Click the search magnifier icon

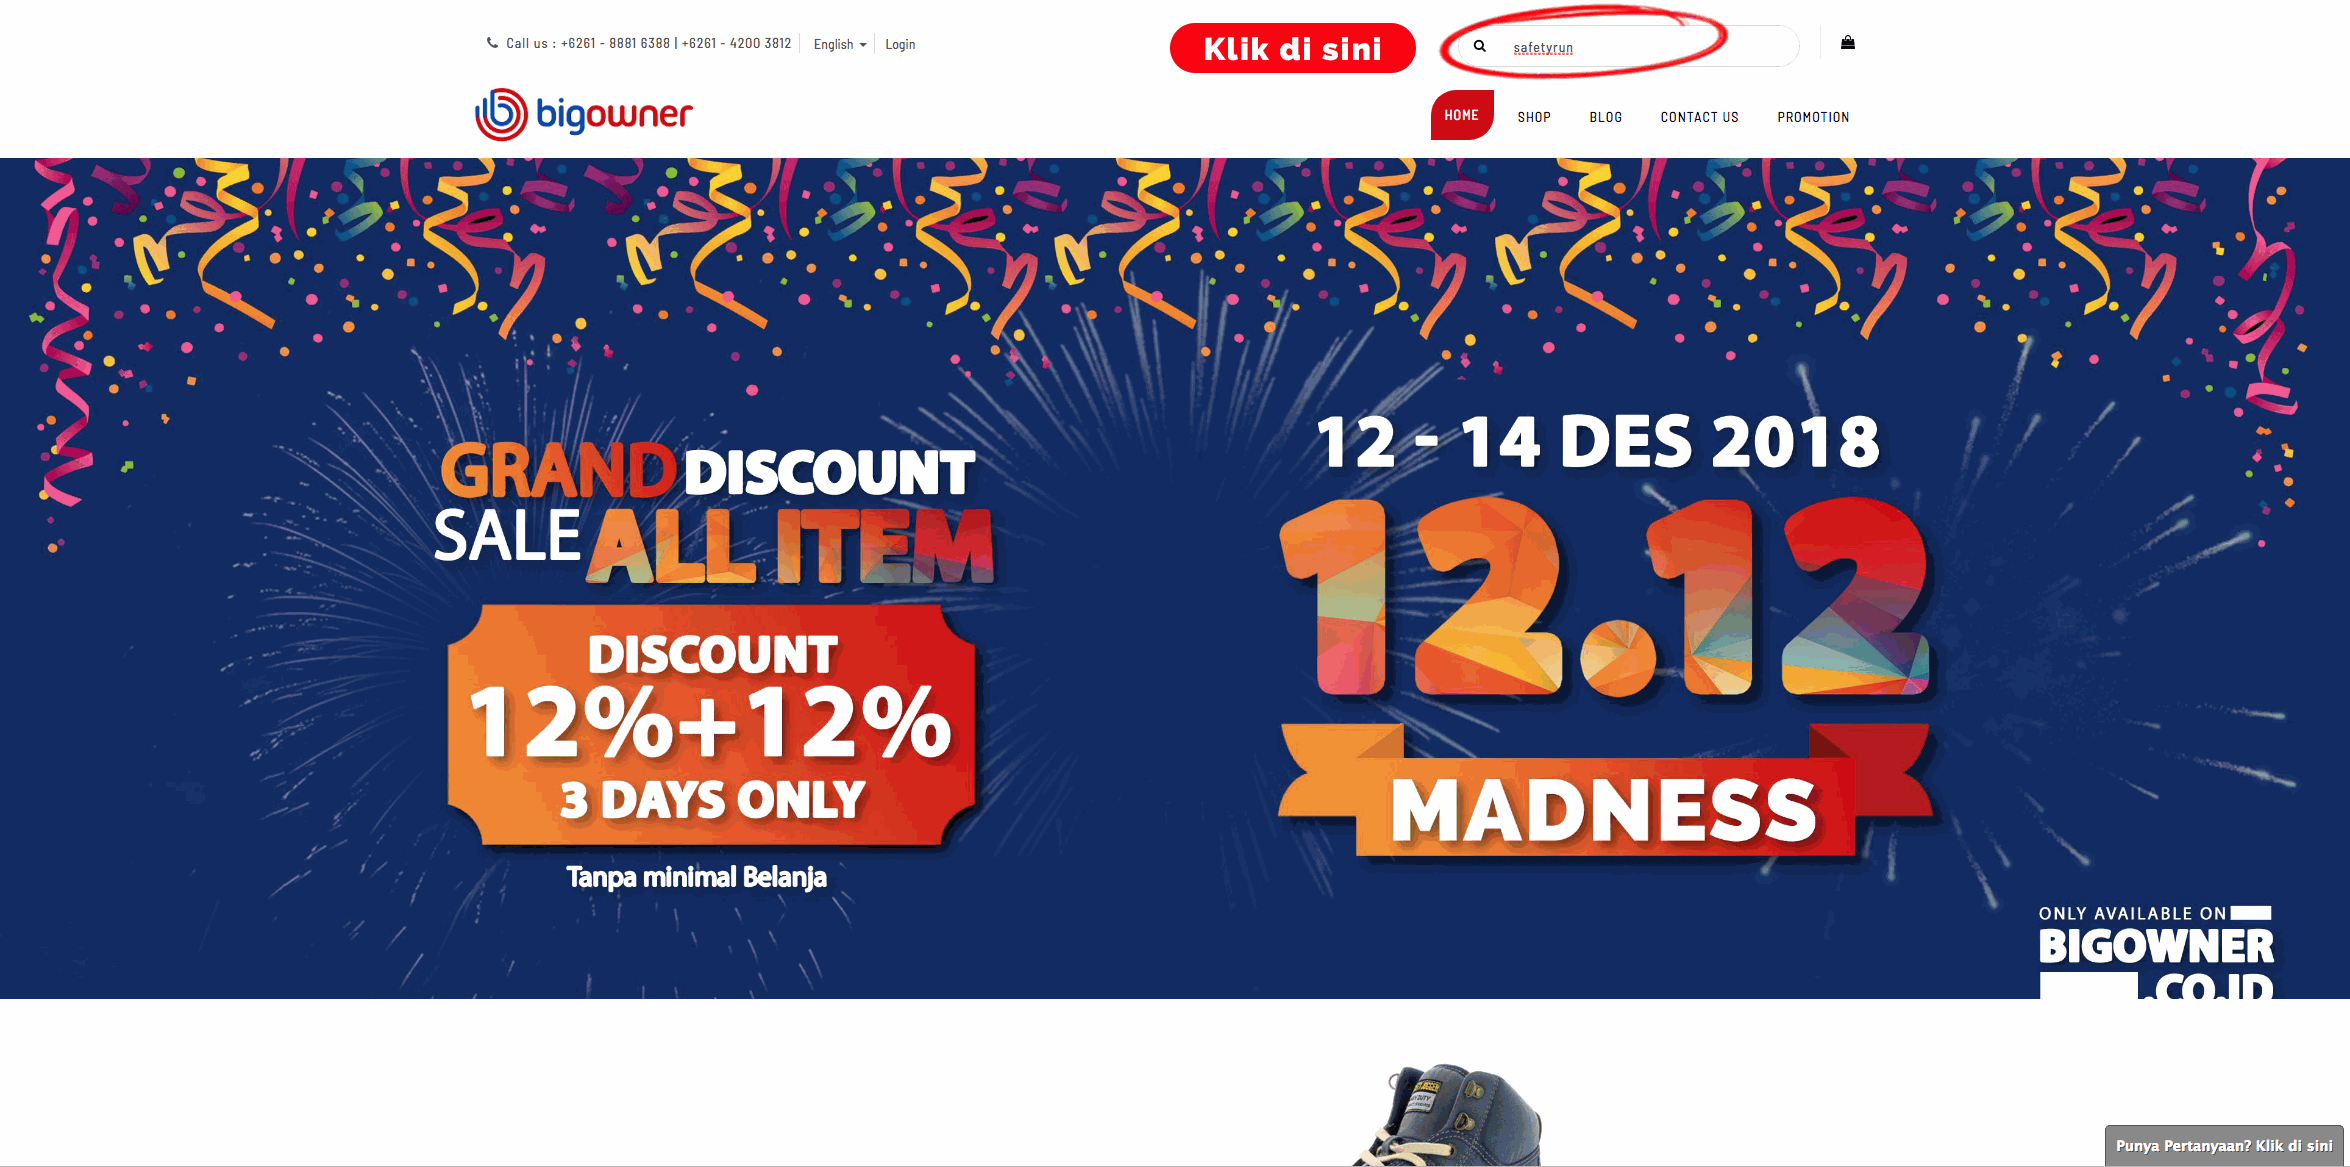tap(1479, 46)
